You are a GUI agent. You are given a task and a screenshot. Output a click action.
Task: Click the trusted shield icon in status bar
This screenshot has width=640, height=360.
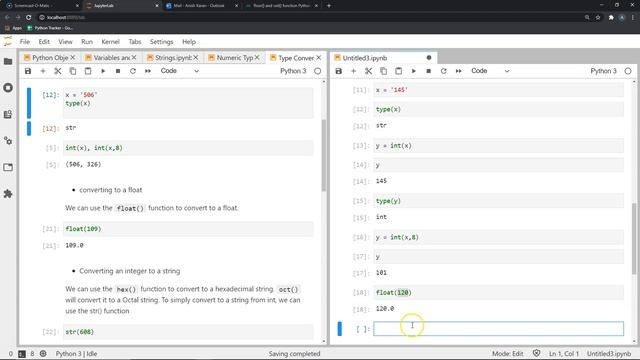536,353
